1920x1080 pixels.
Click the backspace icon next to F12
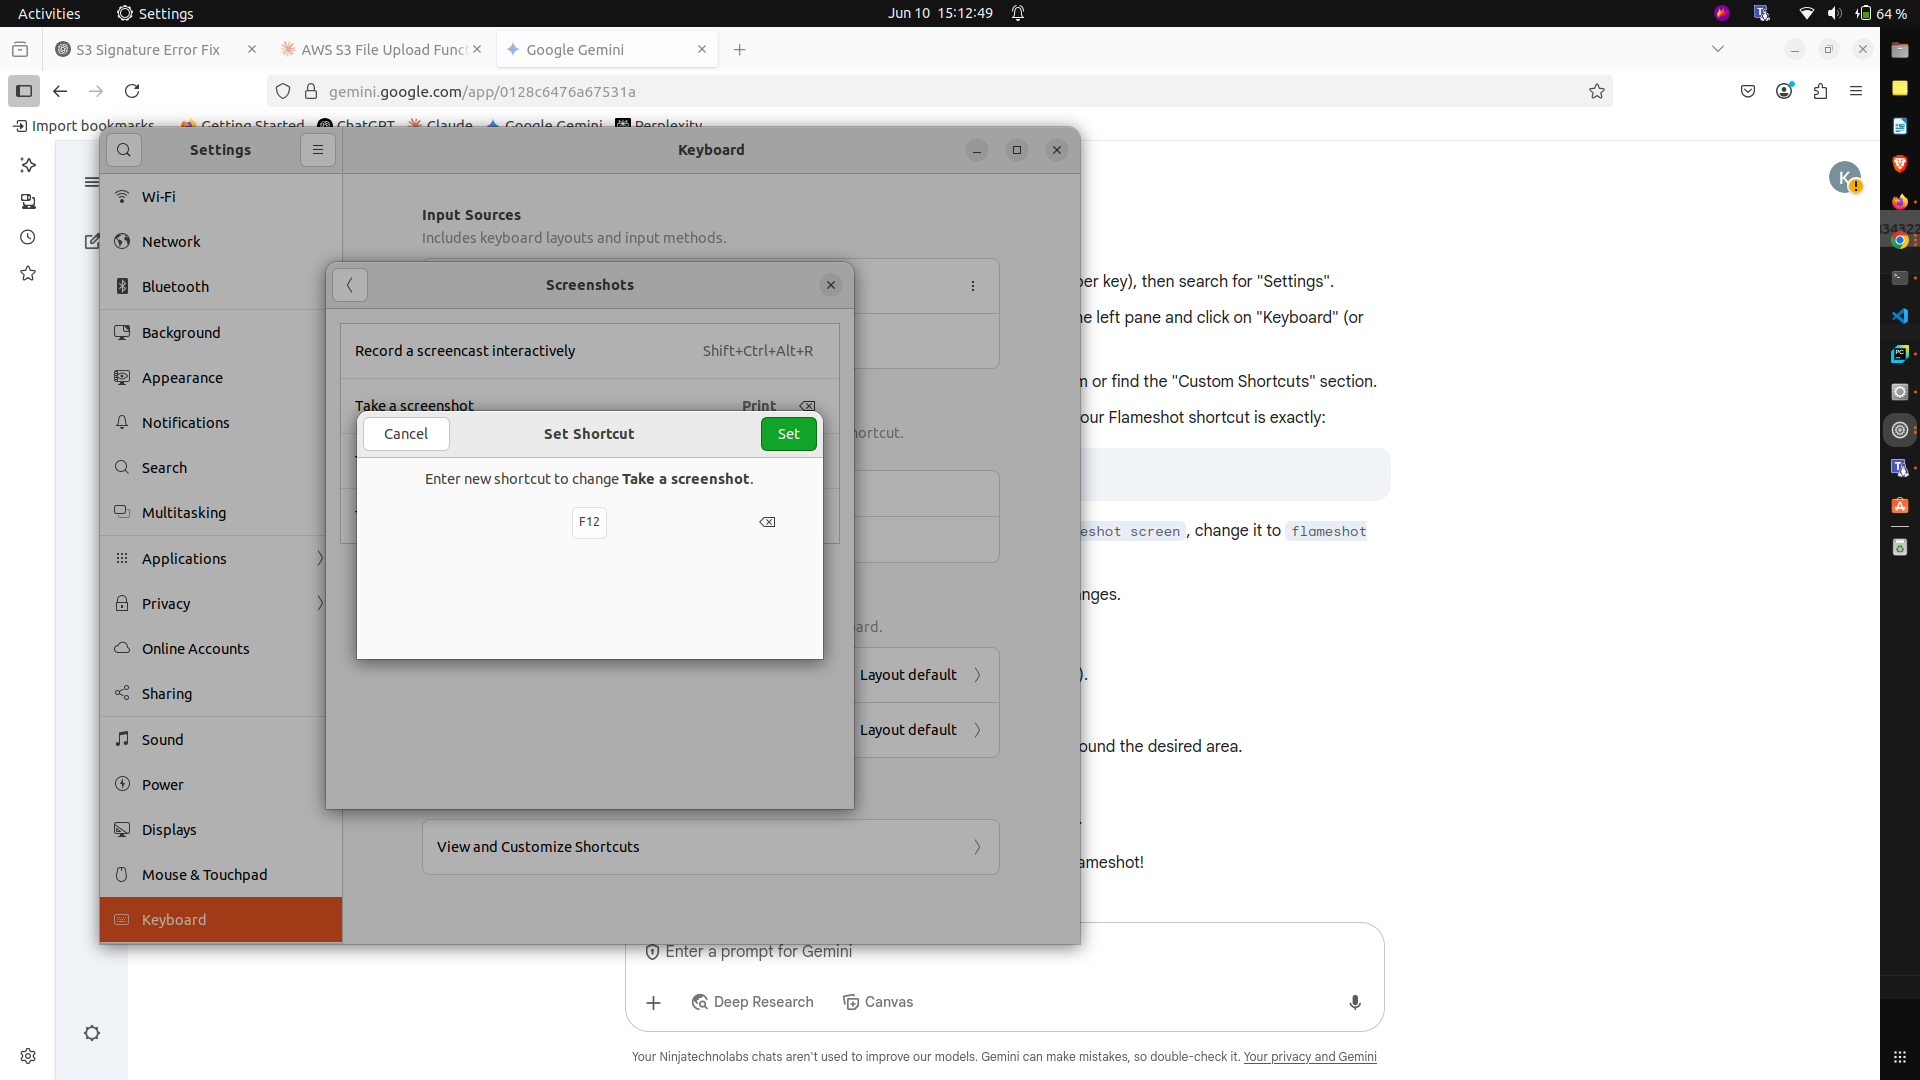[767, 522]
